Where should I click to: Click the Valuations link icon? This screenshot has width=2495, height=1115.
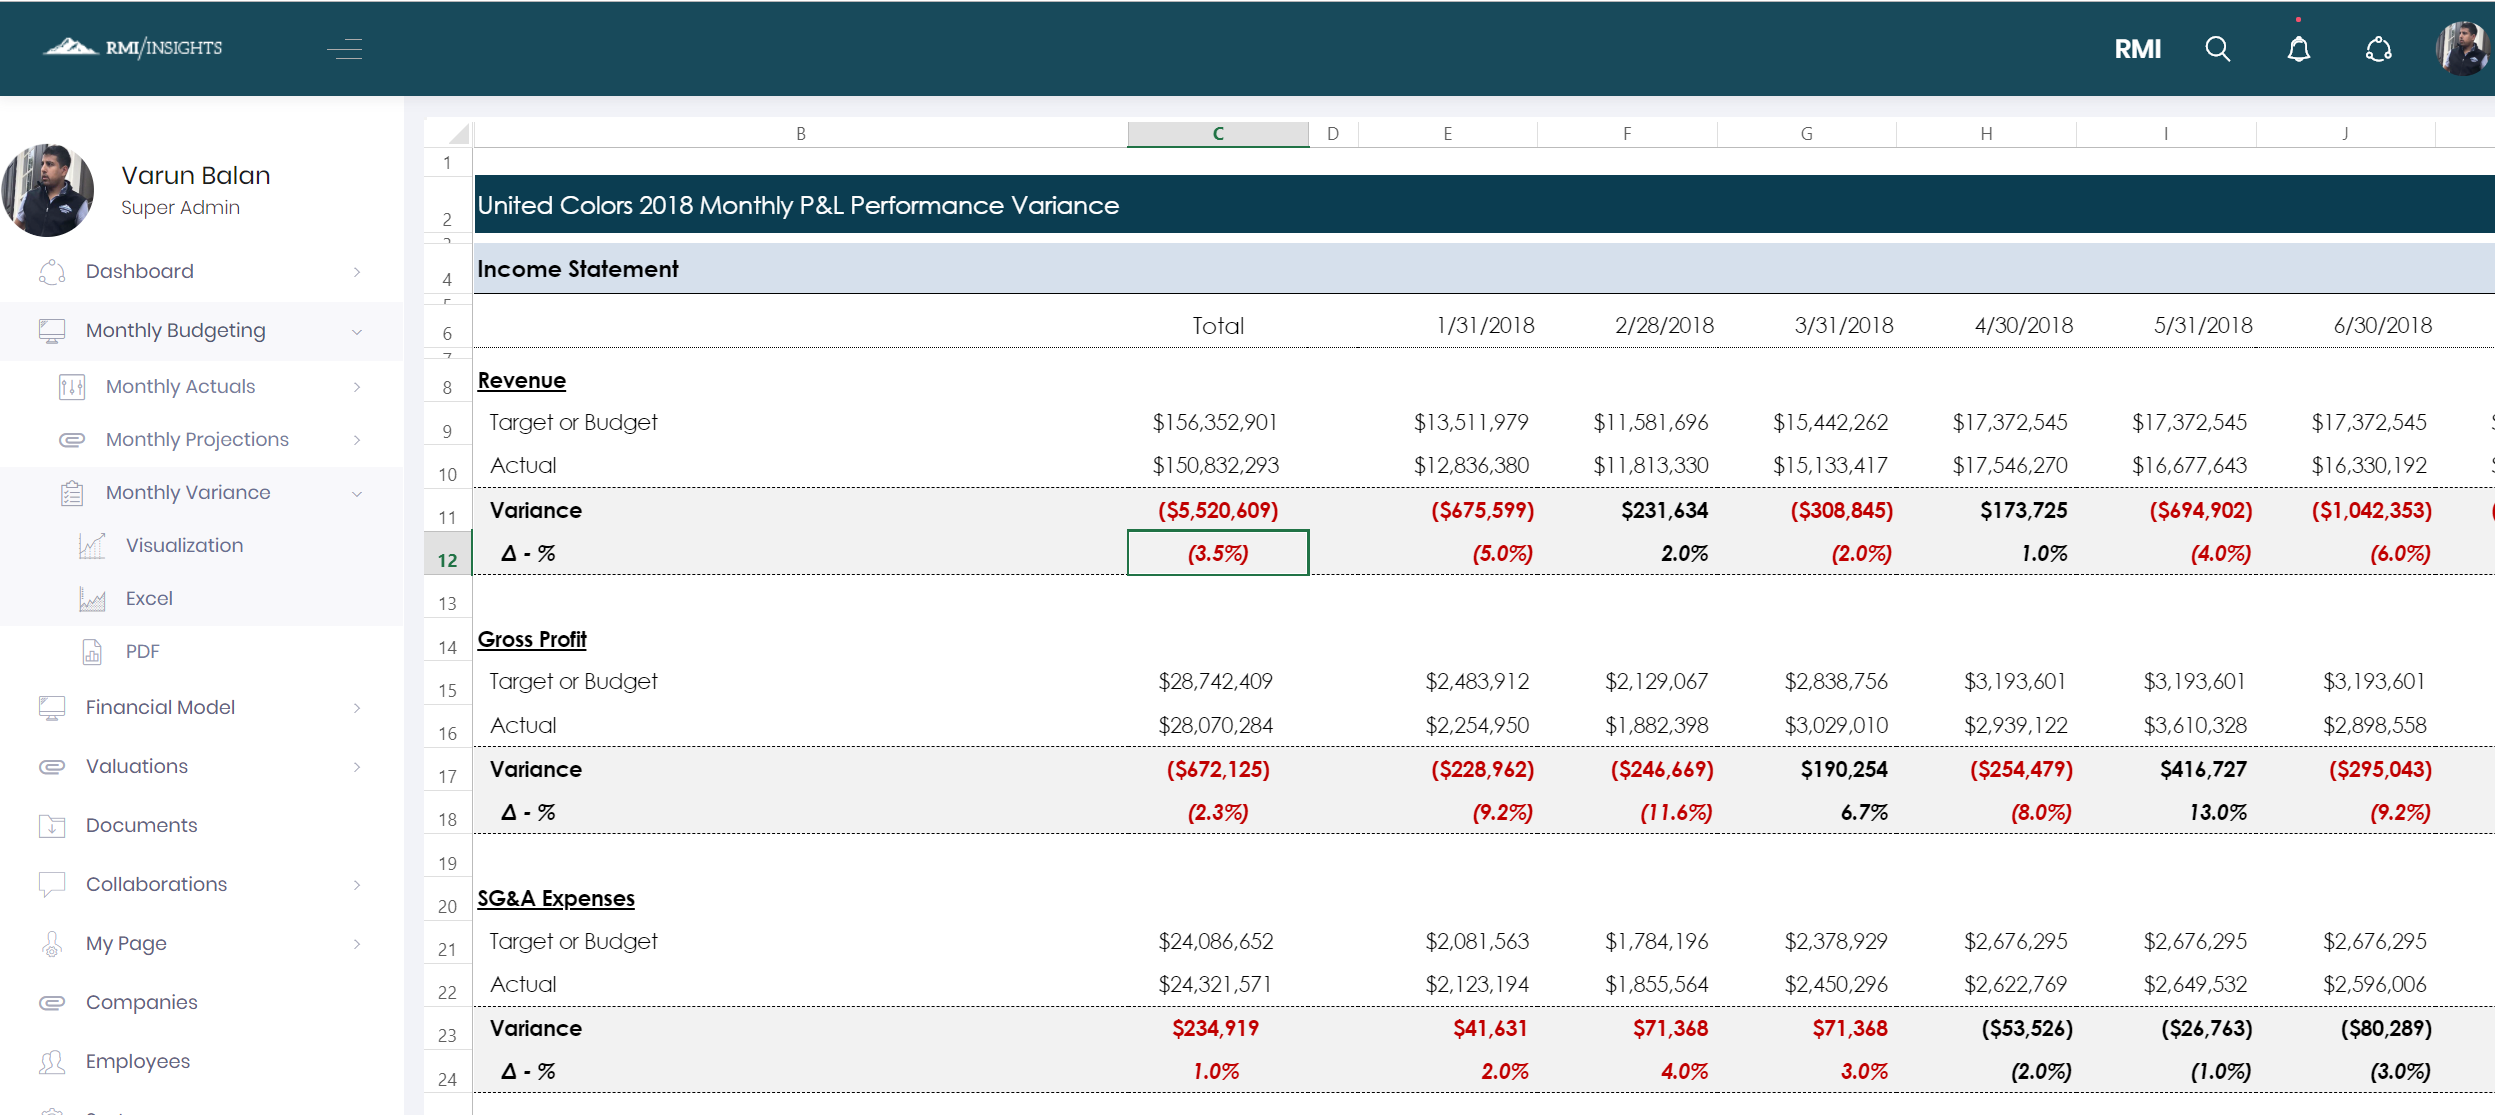point(52,767)
